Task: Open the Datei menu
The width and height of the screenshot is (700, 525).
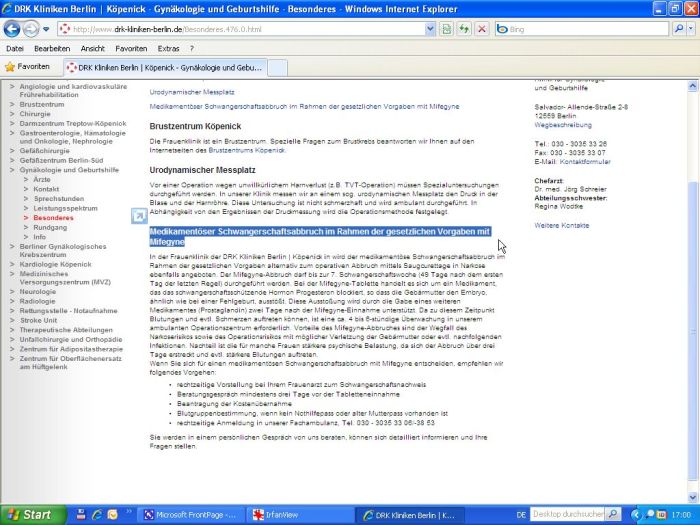Action: (15, 49)
